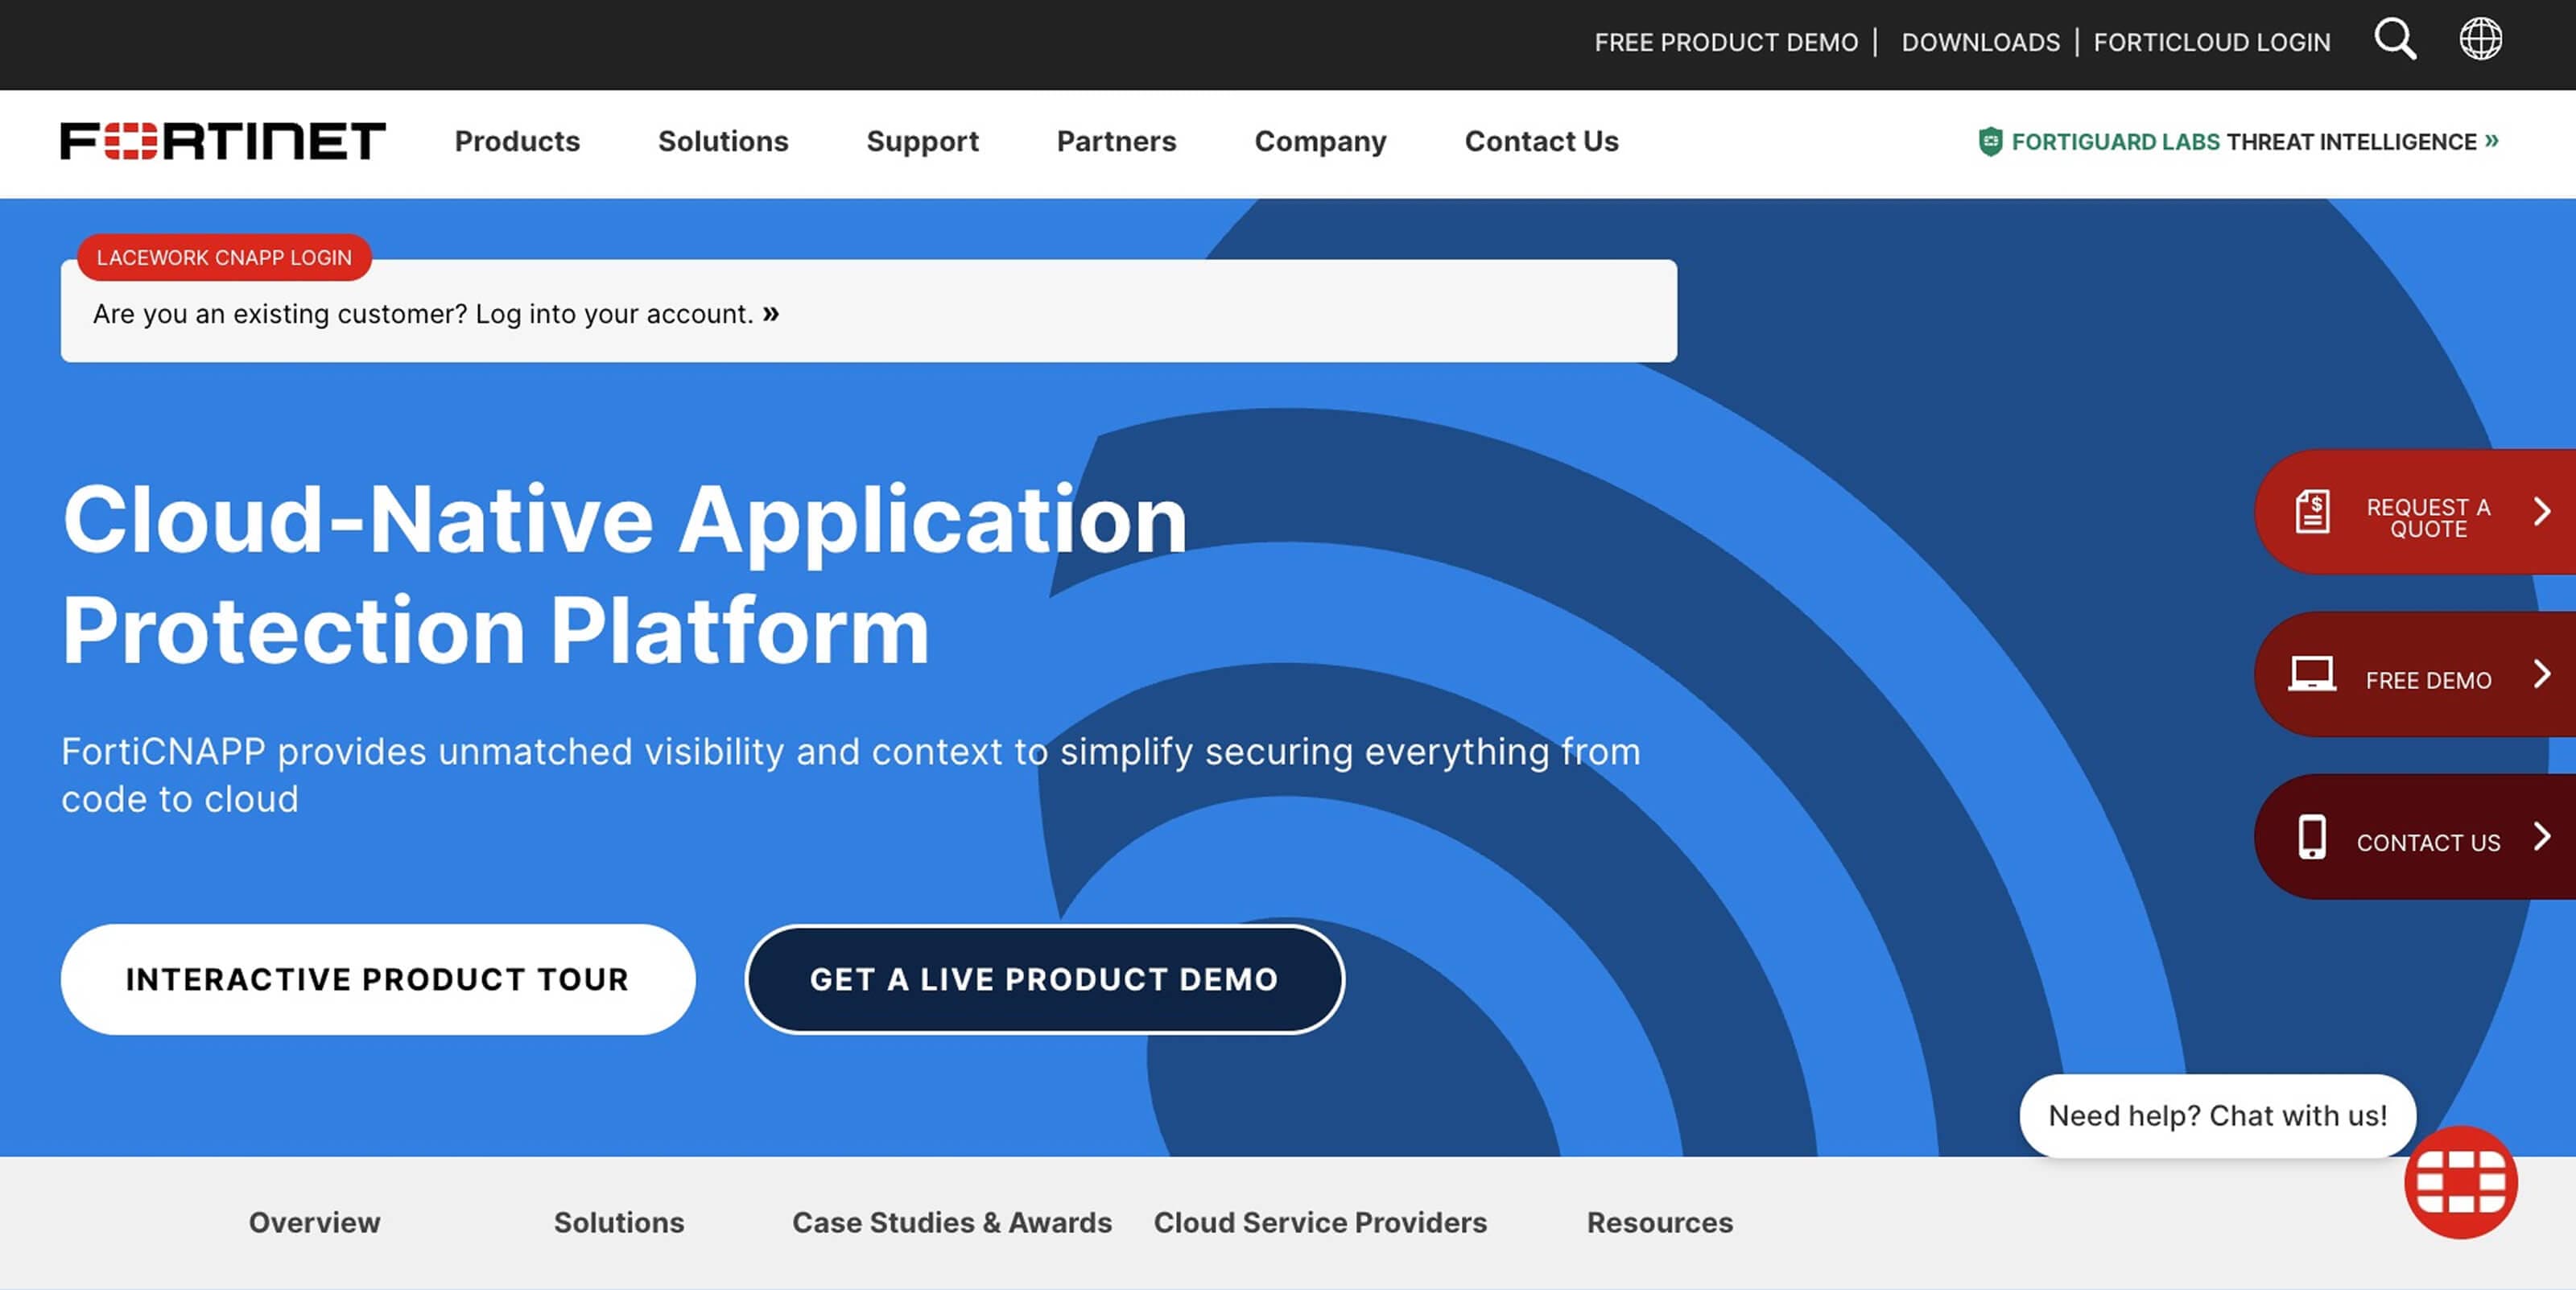Viewport: 2576px width, 1290px height.
Task: Click Interactive Product Tour button
Action: point(378,979)
